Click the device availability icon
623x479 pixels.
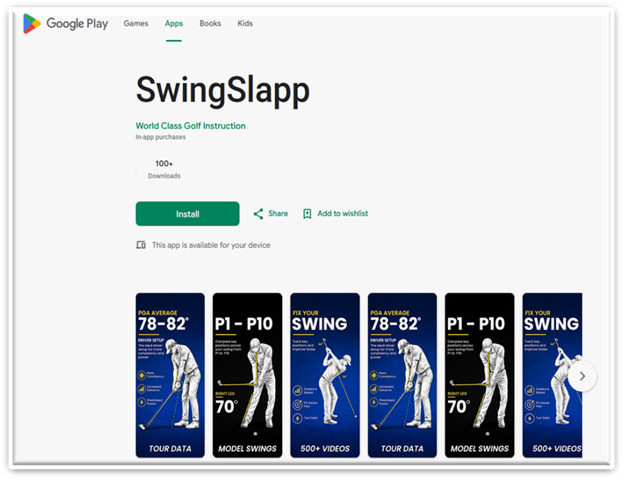[x=141, y=245]
